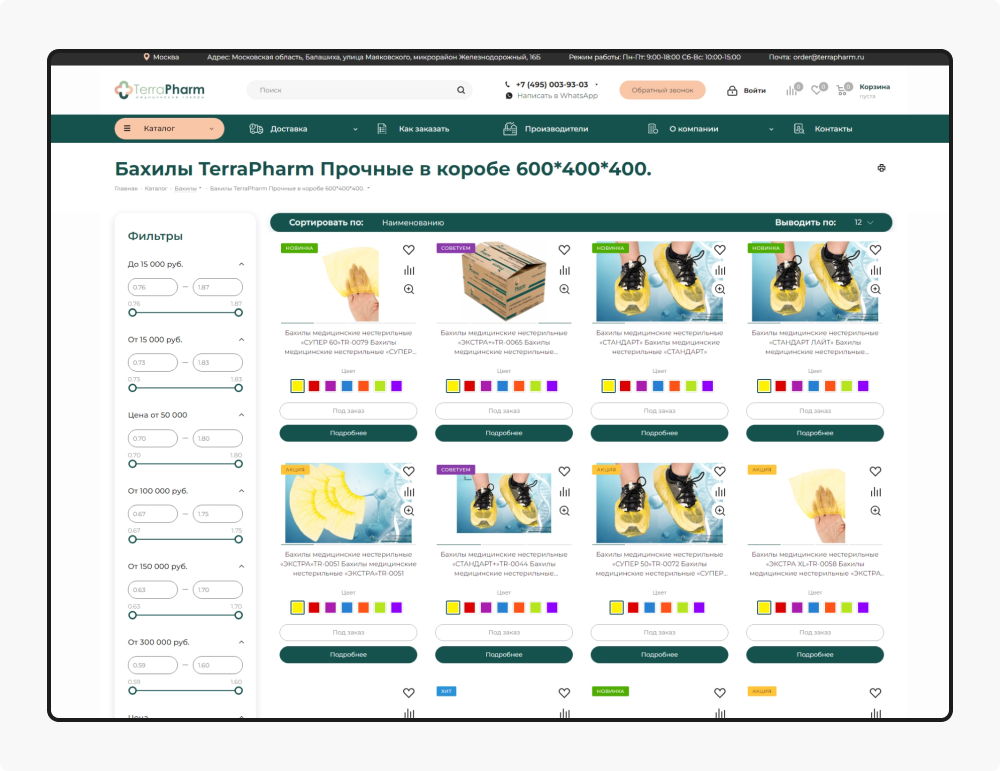The width and height of the screenshot is (1000, 771).
Task: Add ЭКСТРА+ TR-0065 product to favorites
Action: 564,250
